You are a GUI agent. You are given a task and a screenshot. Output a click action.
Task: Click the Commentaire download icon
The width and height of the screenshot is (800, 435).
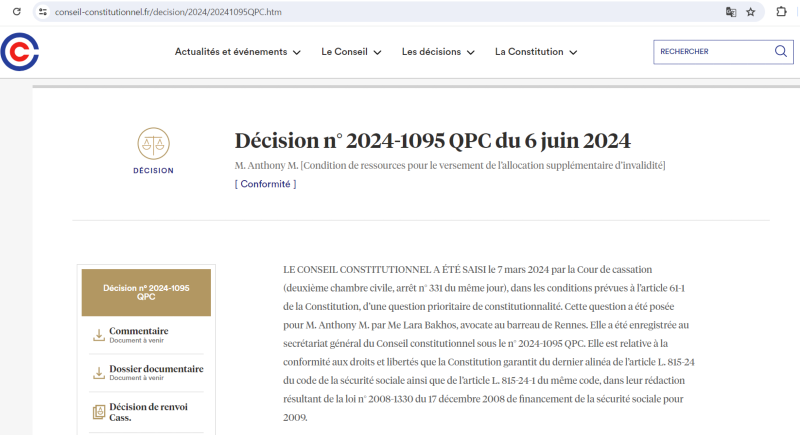[98, 335]
